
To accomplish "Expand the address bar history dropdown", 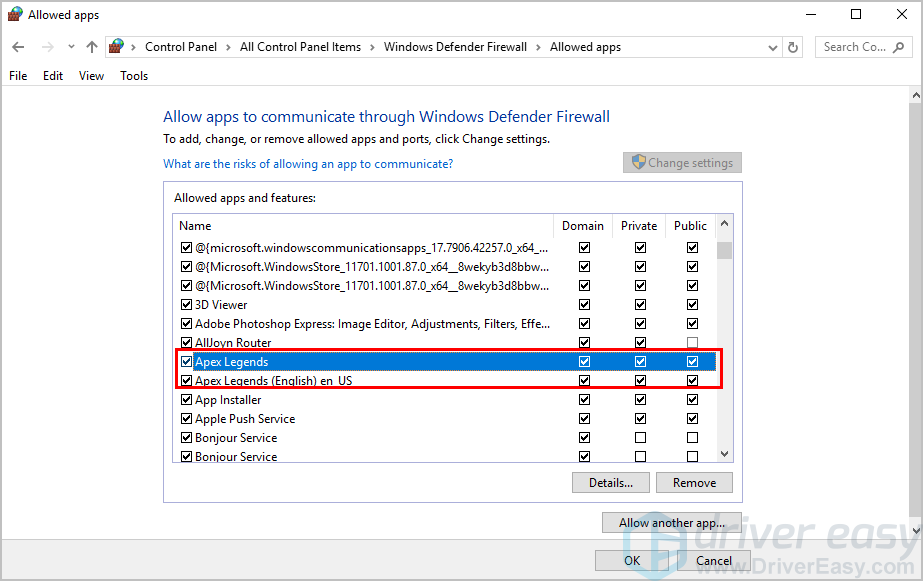I will (772, 47).
